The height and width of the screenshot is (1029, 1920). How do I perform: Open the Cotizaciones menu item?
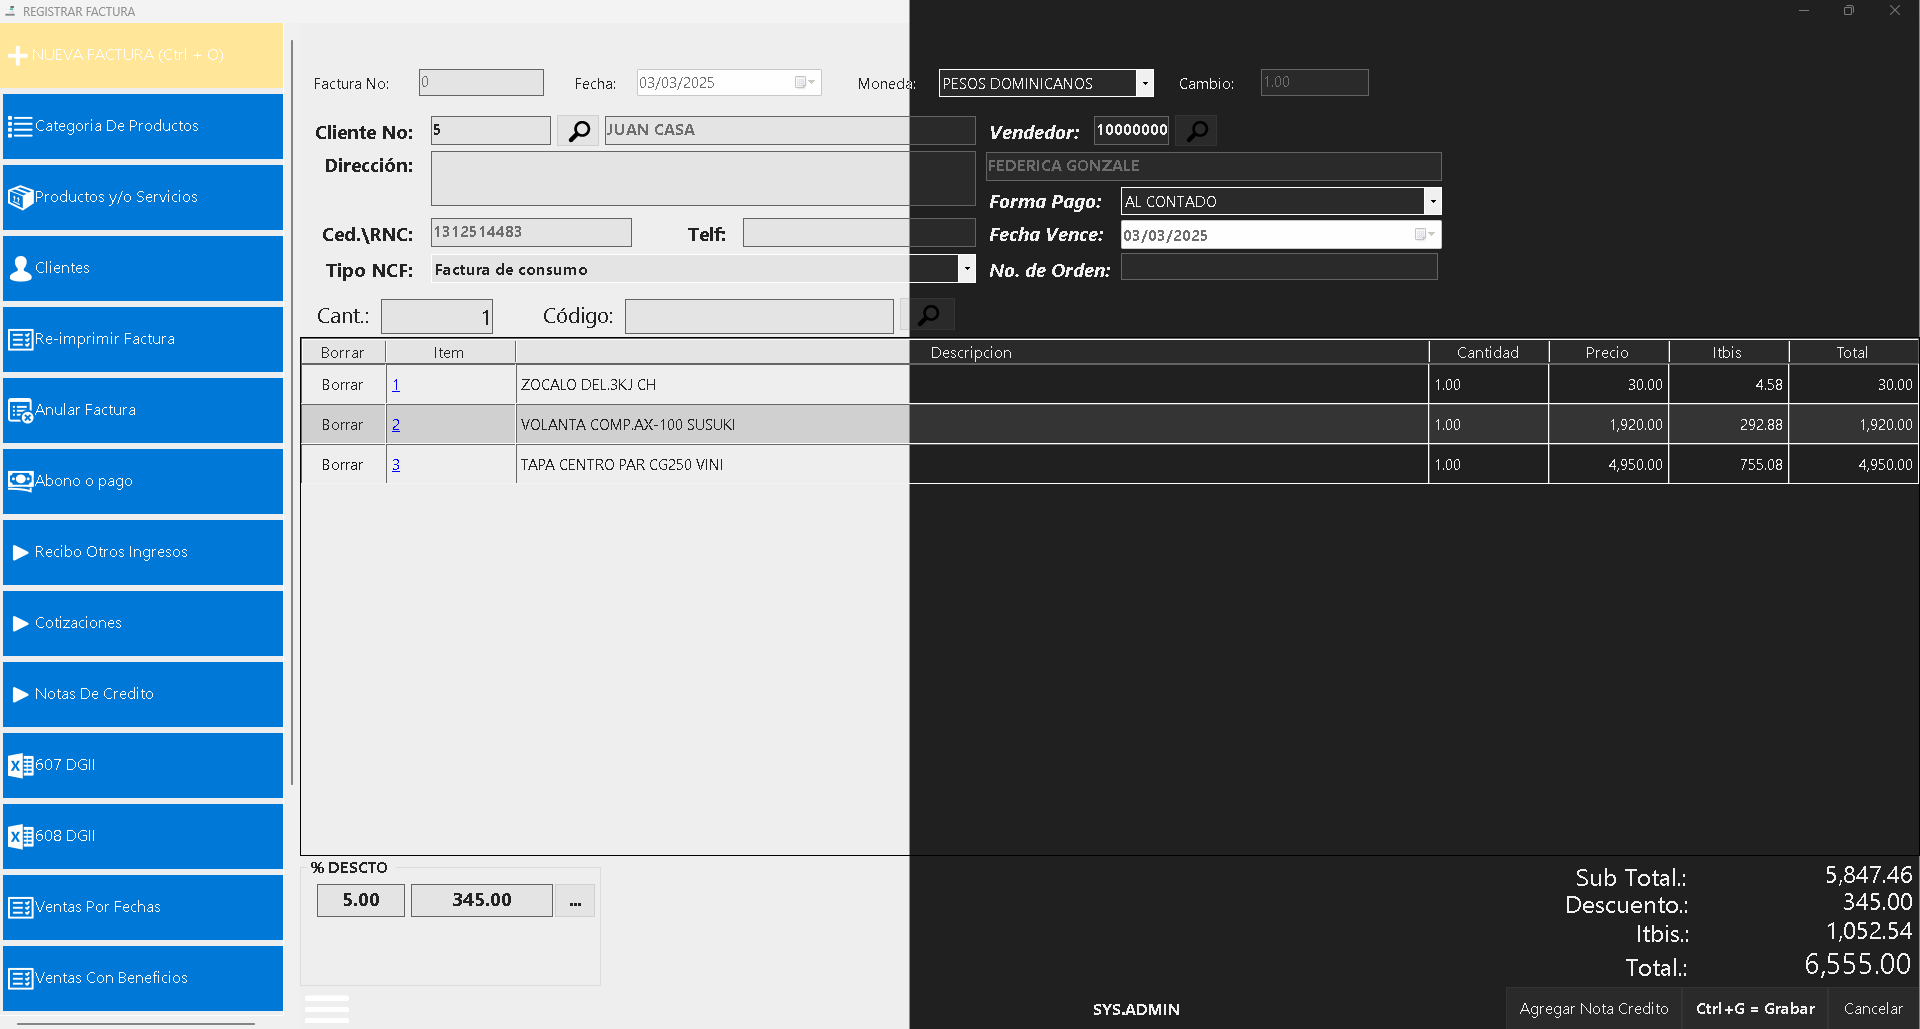[143, 623]
